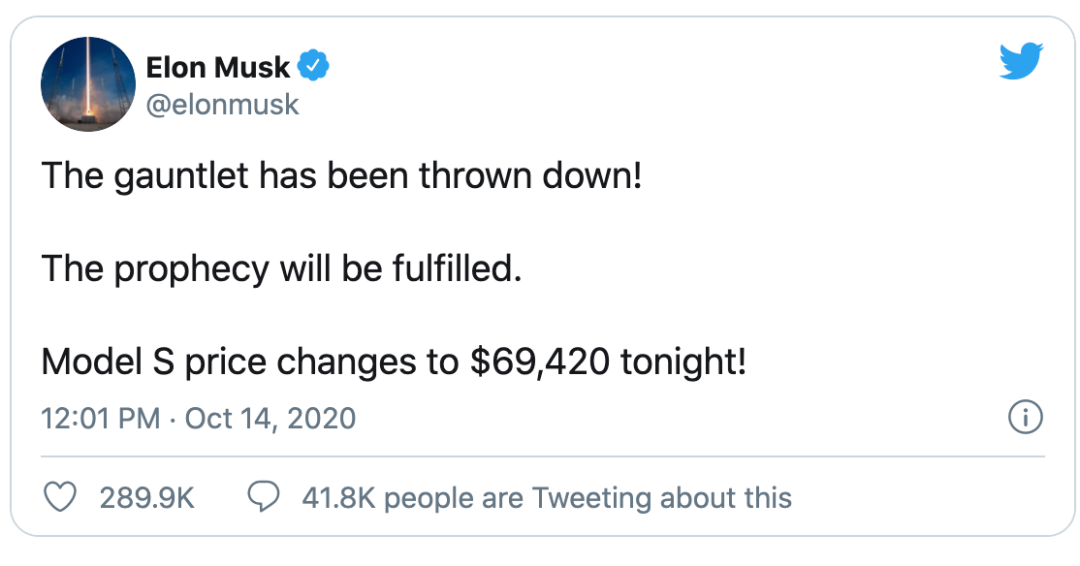Visit the @elonmusk handle link
The image size is (1080, 566).
222,105
